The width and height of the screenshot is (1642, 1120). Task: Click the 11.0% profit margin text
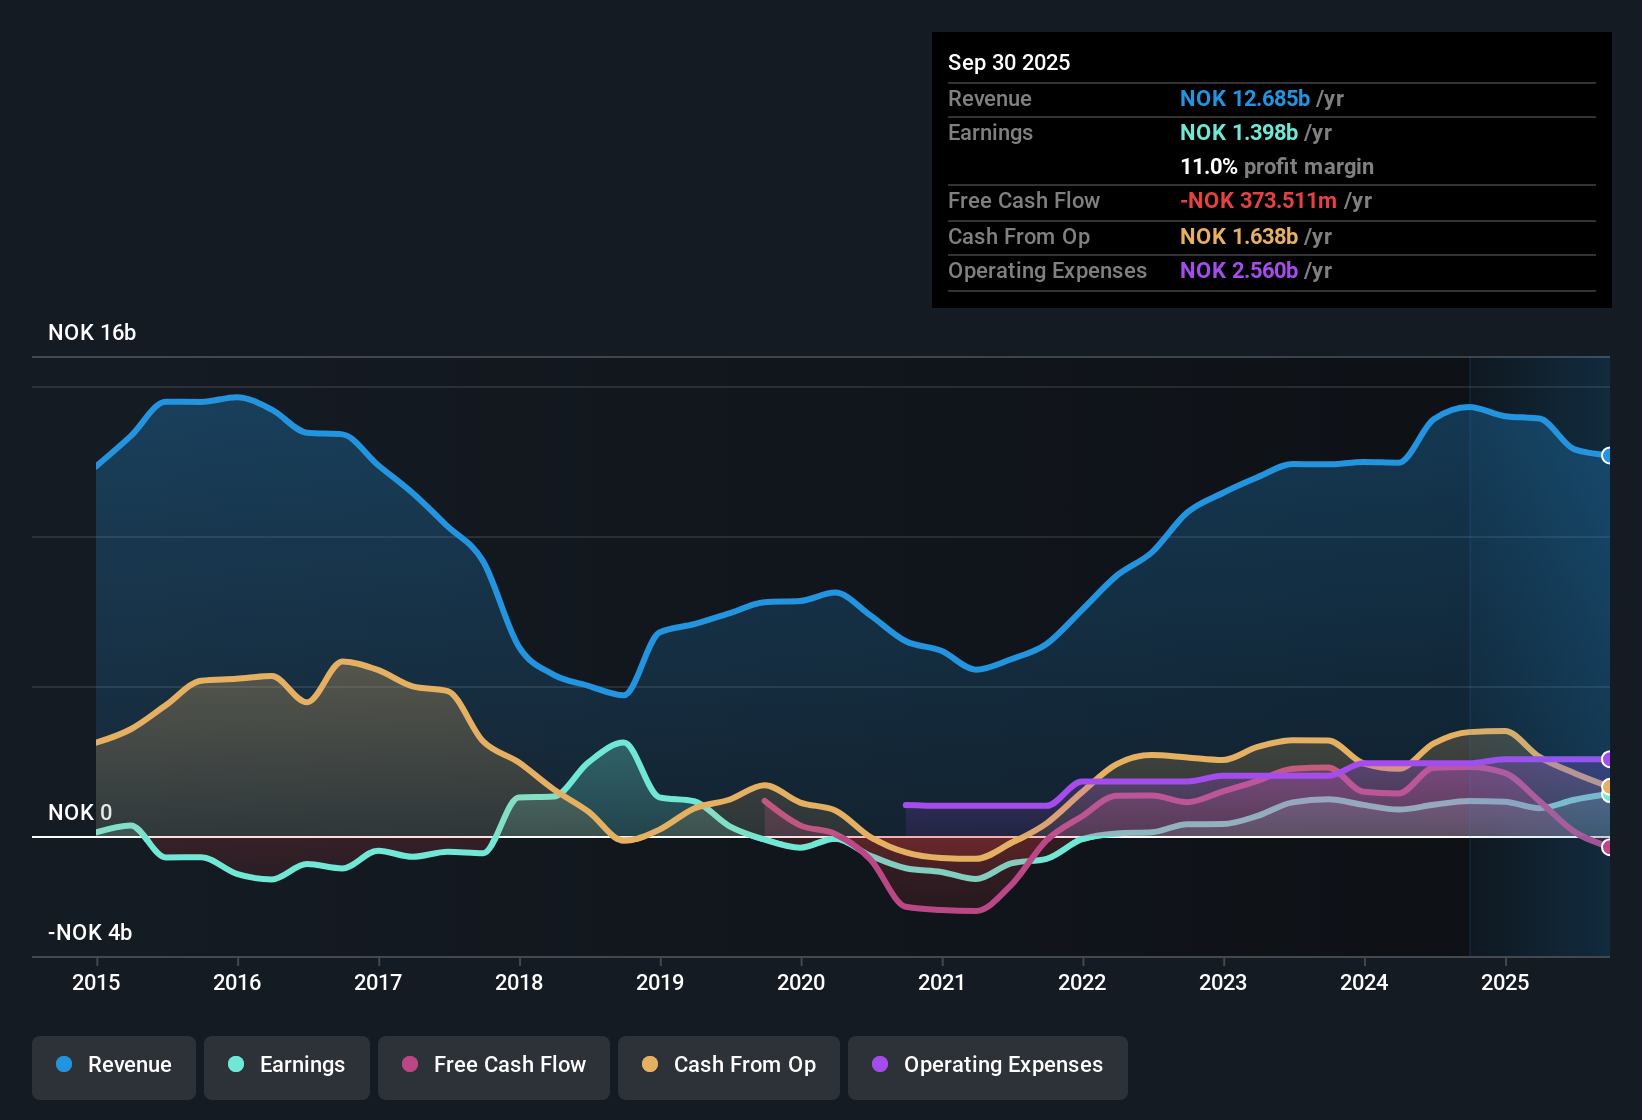(x=1277, y=166)
